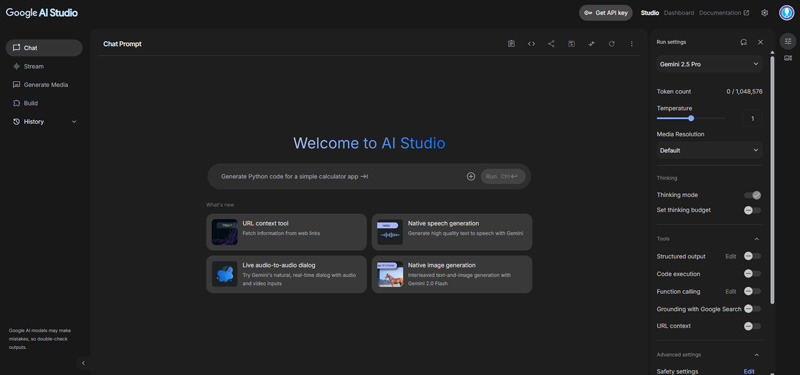Click the prompt input text field

[339, 177]
